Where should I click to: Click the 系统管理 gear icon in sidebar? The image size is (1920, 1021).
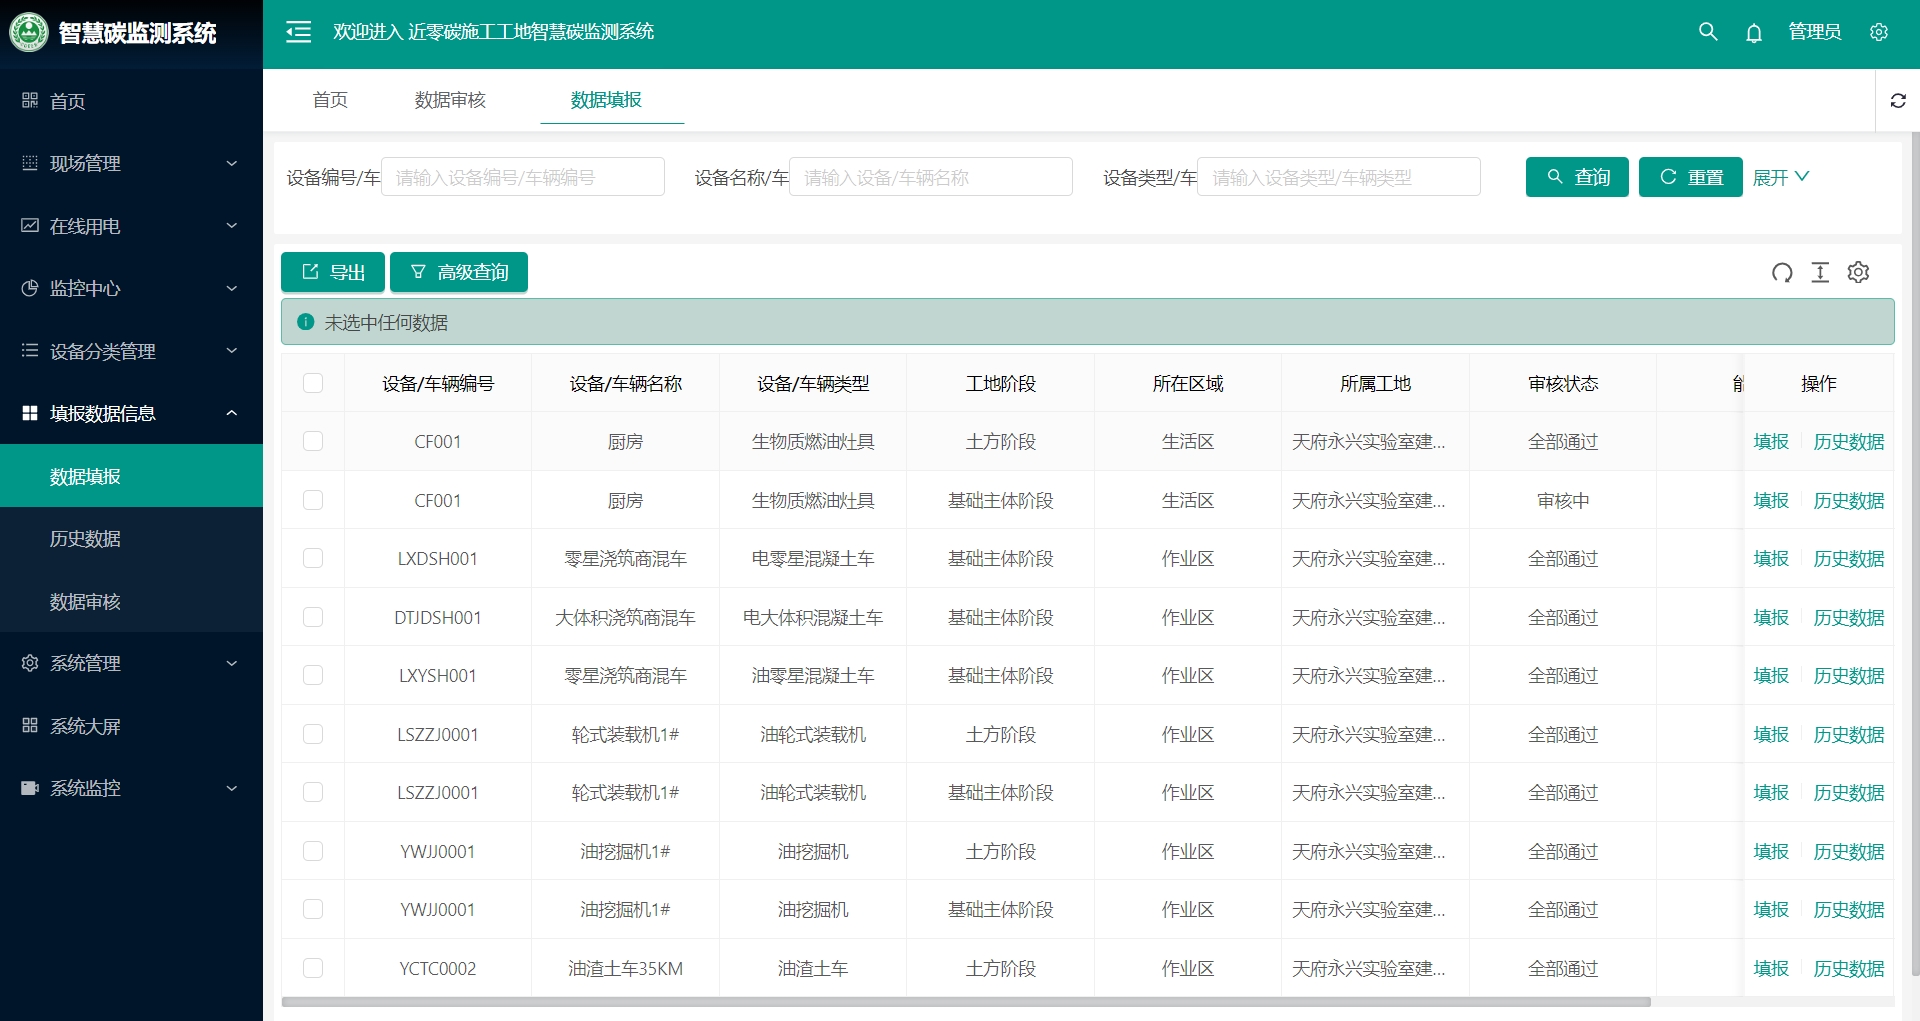coord(30,663)
